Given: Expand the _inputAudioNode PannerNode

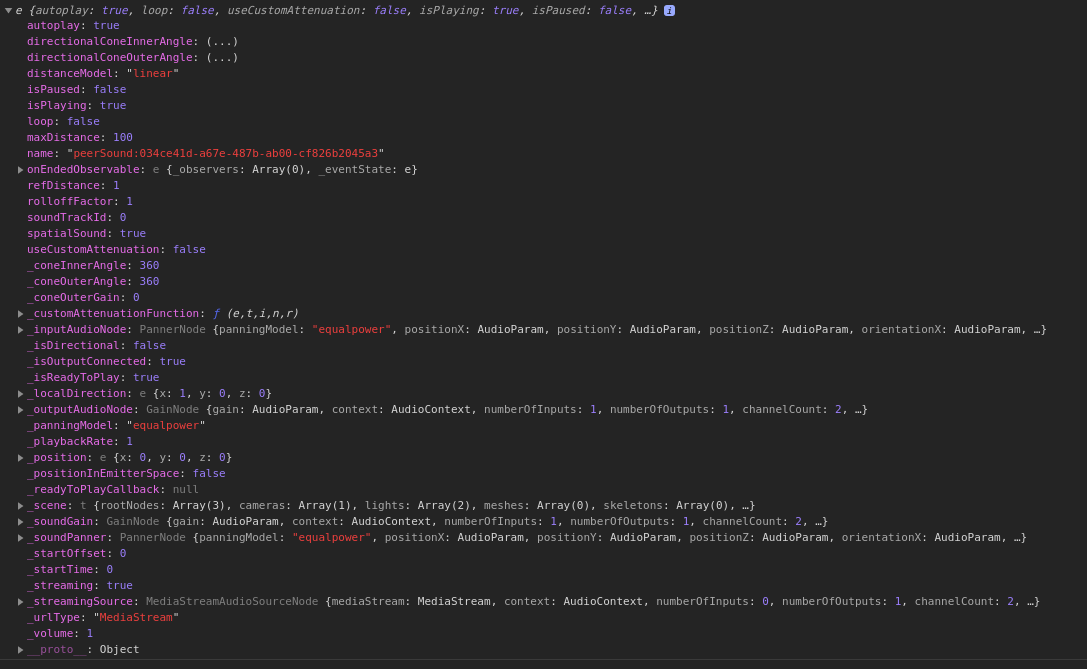Looking at the screenshot, I should pos(21,330).
